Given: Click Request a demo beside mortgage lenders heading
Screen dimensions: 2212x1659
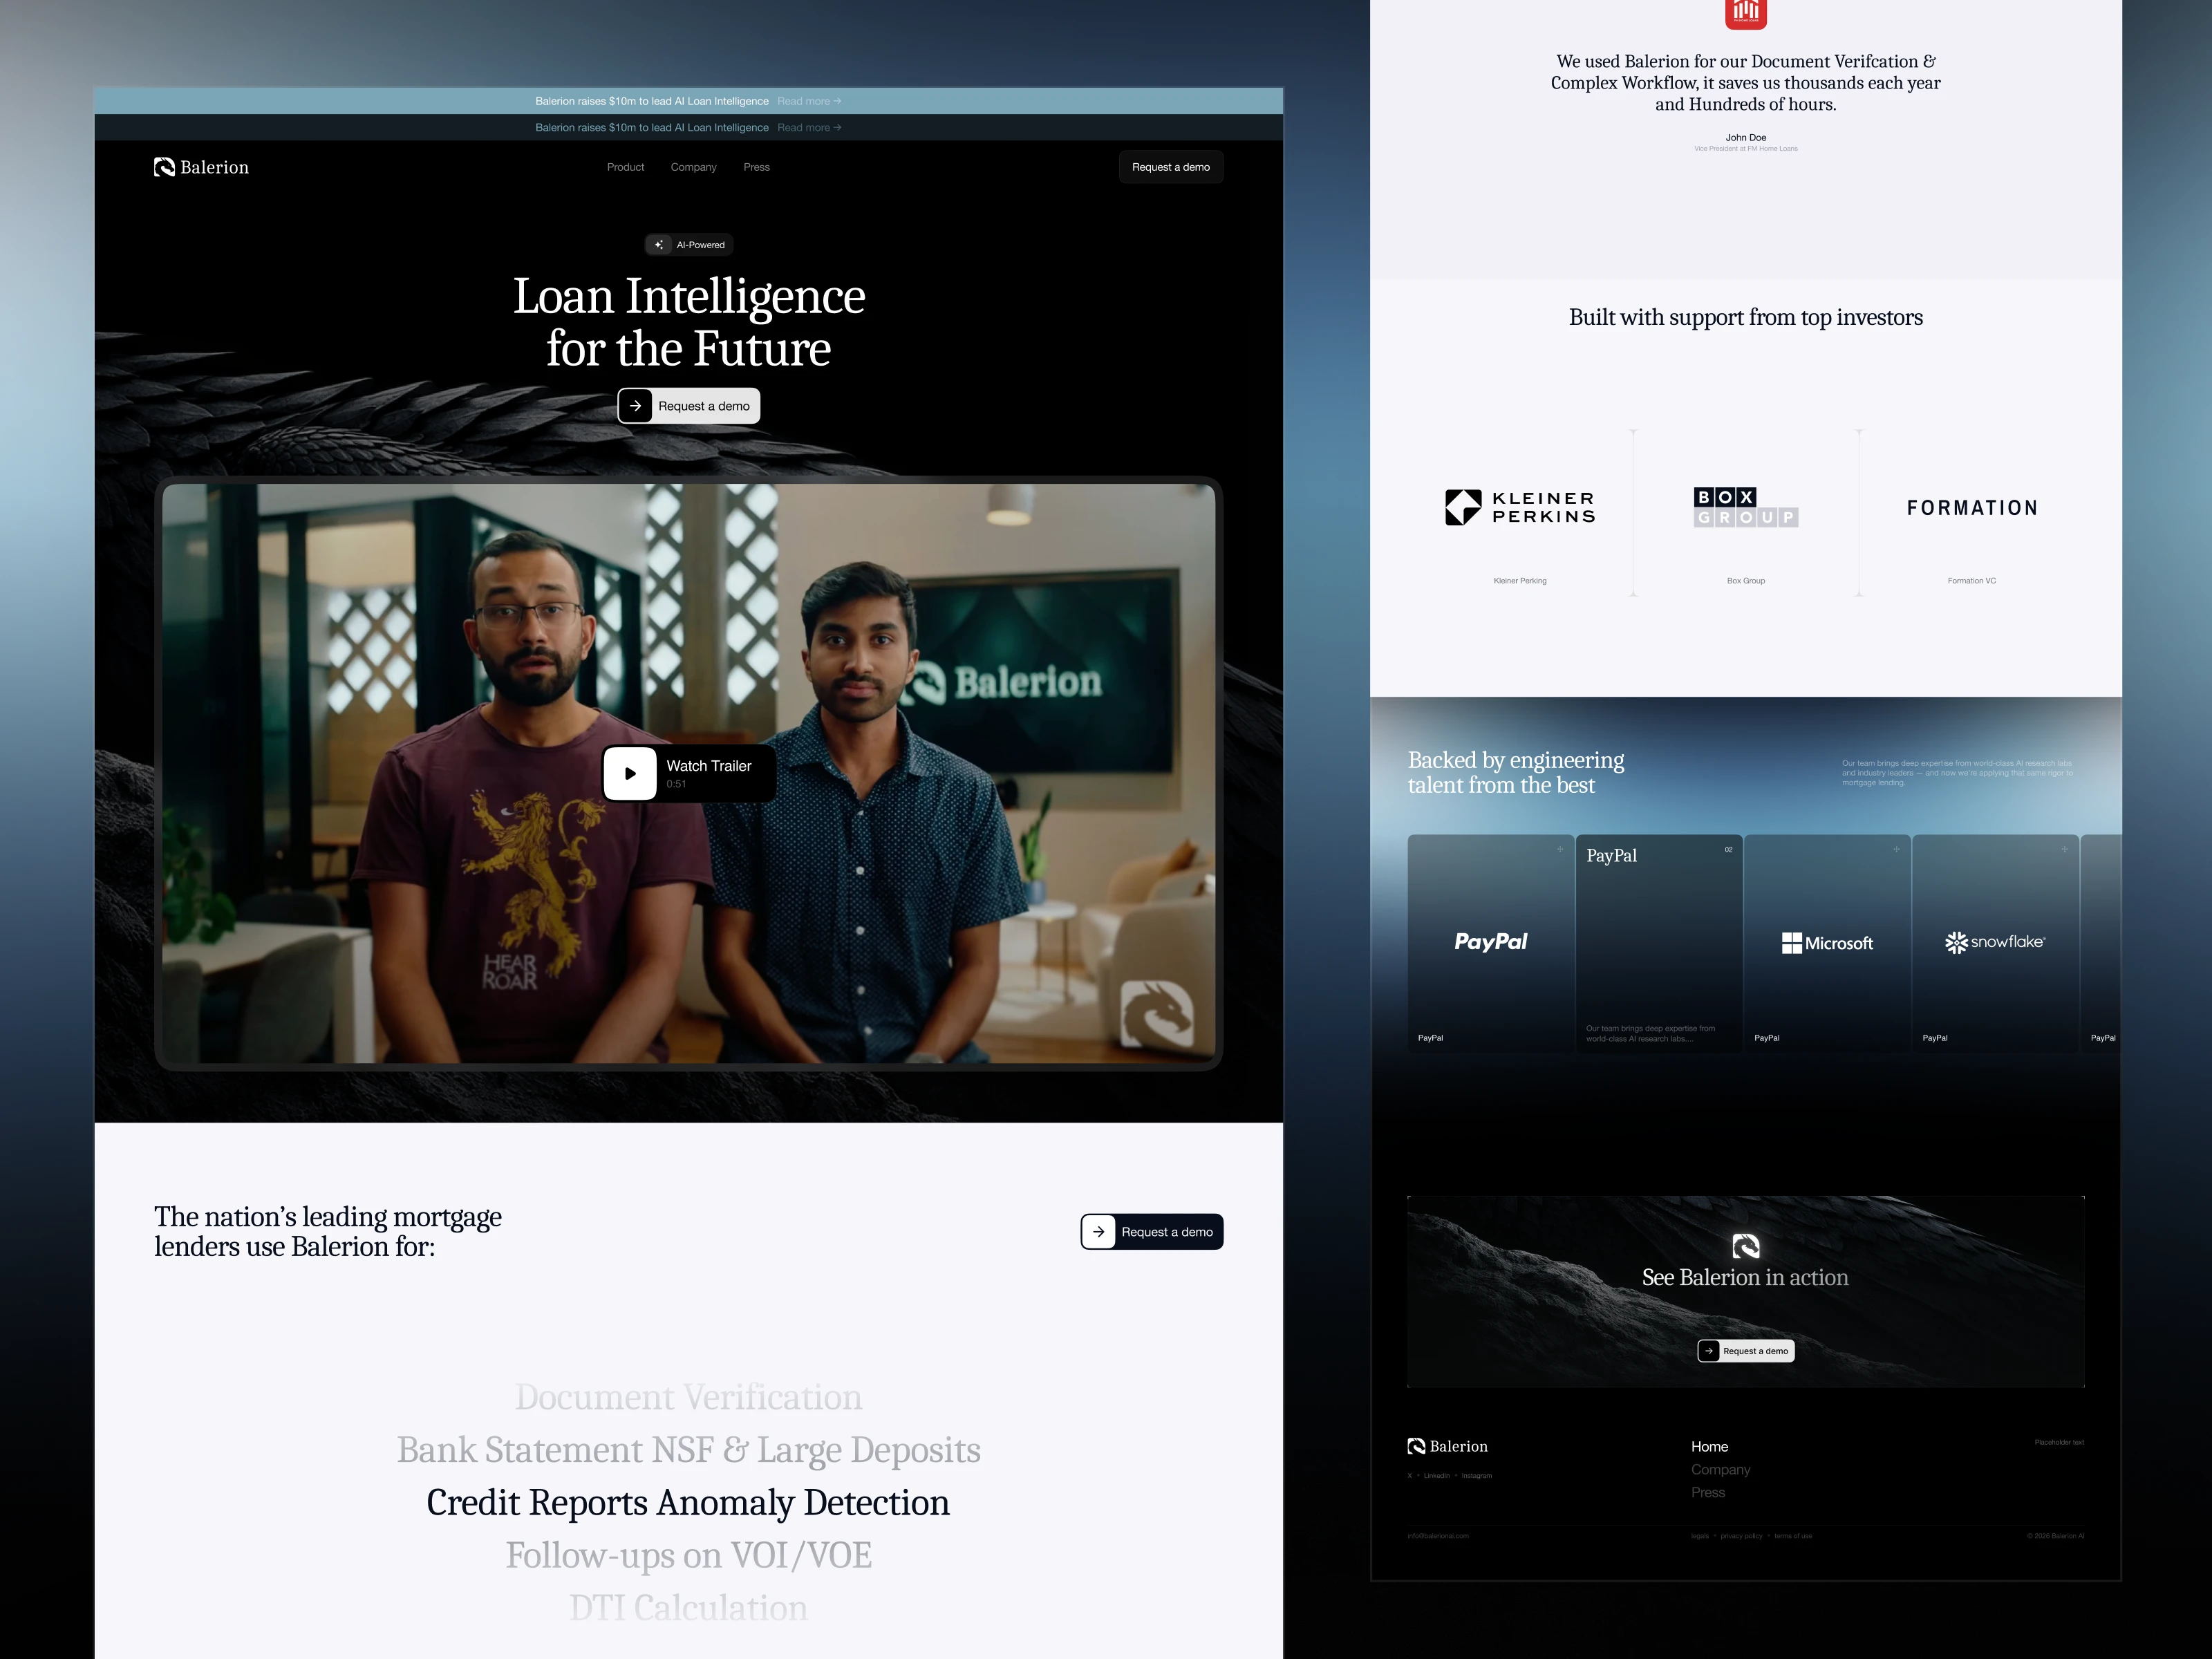Looking at the screenshot, I should [1151, 1232].
